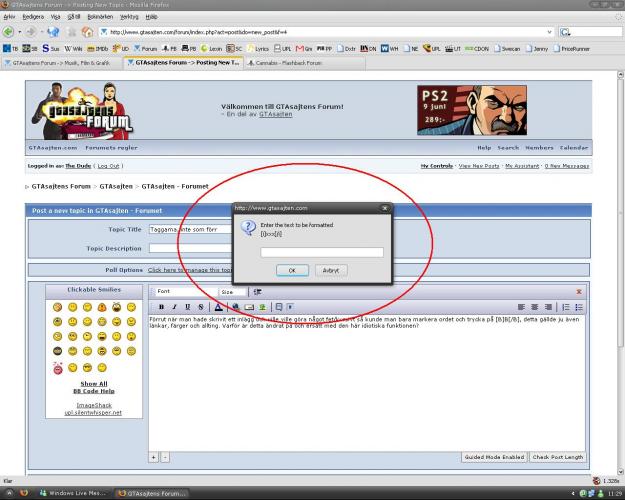Viewport: 625px width, 500px height.
Task: Click the red close icon on editor toolbar
Action: click(578, 291)
